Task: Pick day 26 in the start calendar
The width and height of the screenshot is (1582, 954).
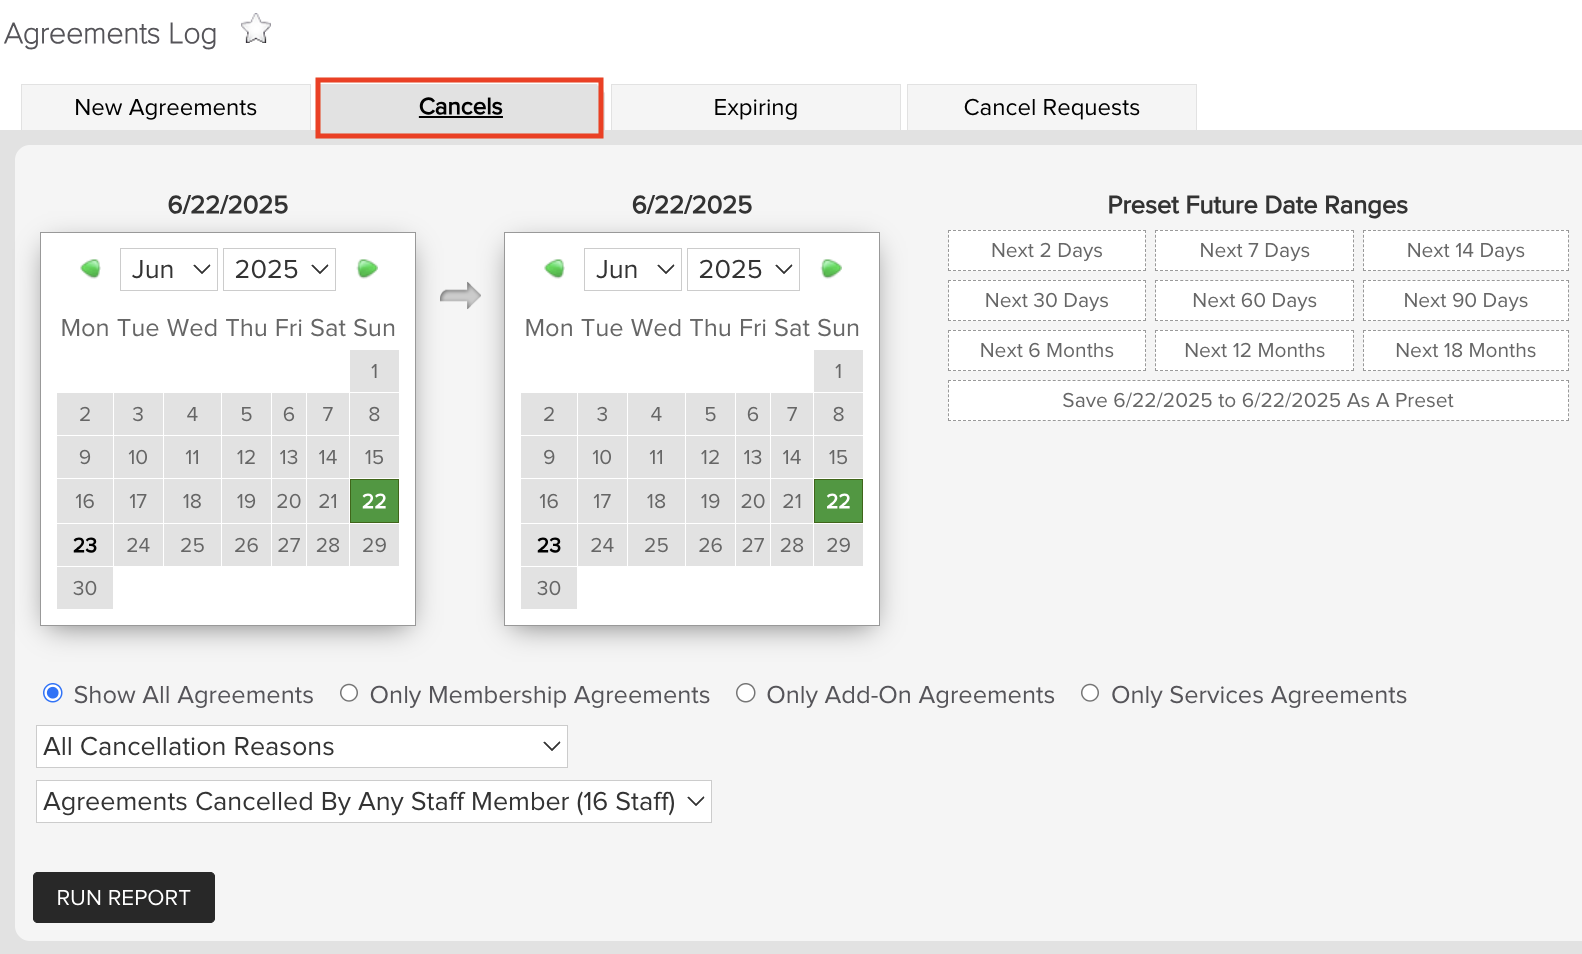Action: pos(246,545)
